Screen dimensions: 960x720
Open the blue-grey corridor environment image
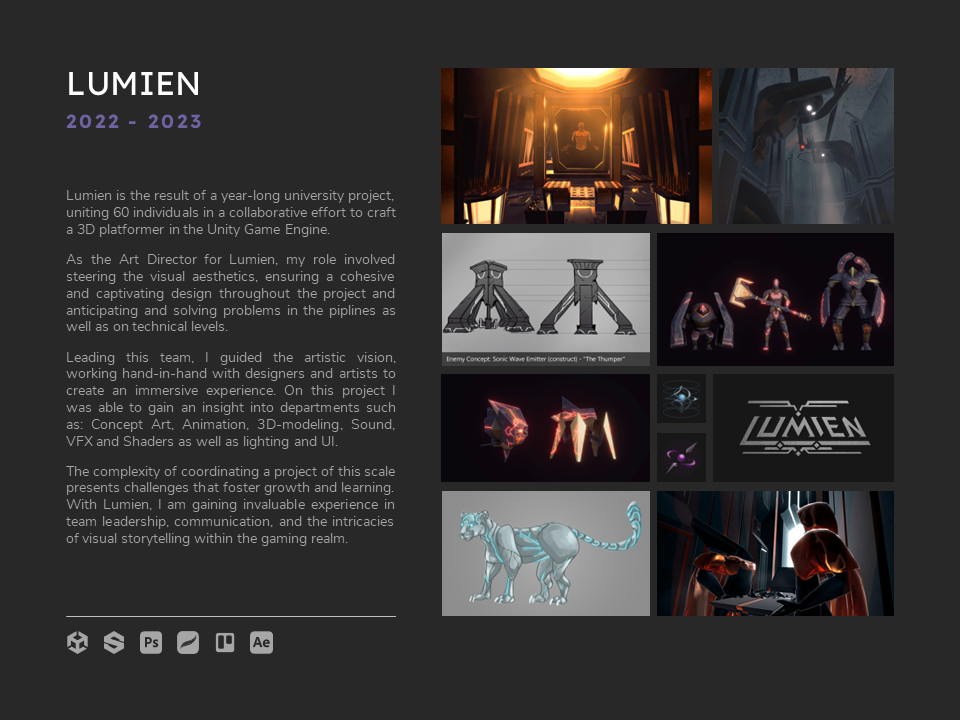806,146
